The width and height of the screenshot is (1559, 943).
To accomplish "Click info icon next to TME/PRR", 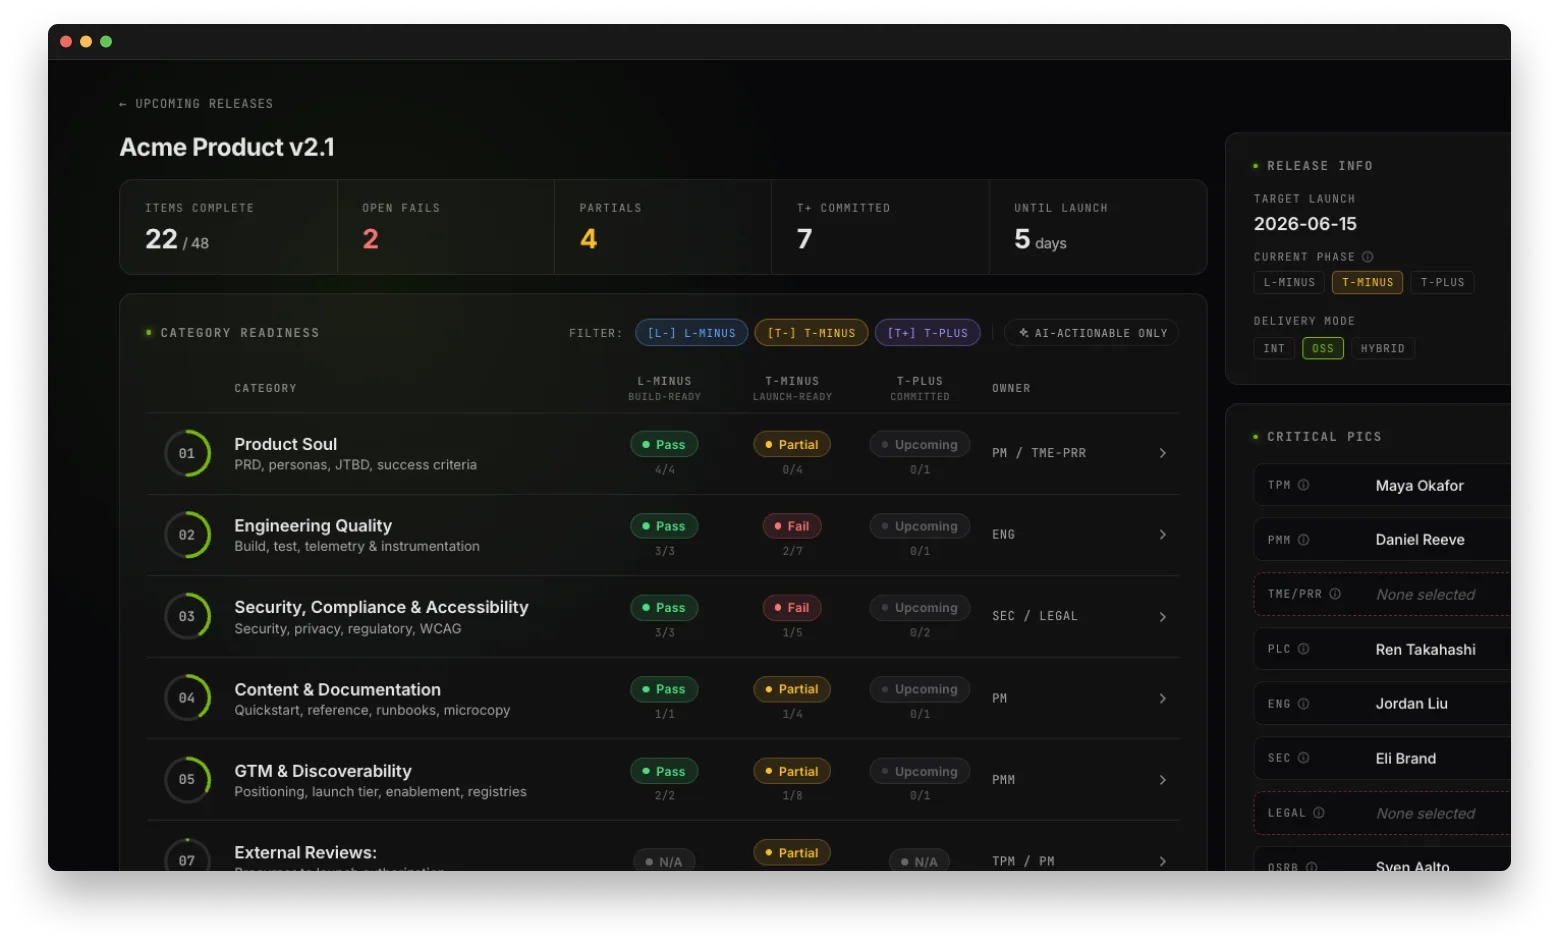I will 1335,594.
